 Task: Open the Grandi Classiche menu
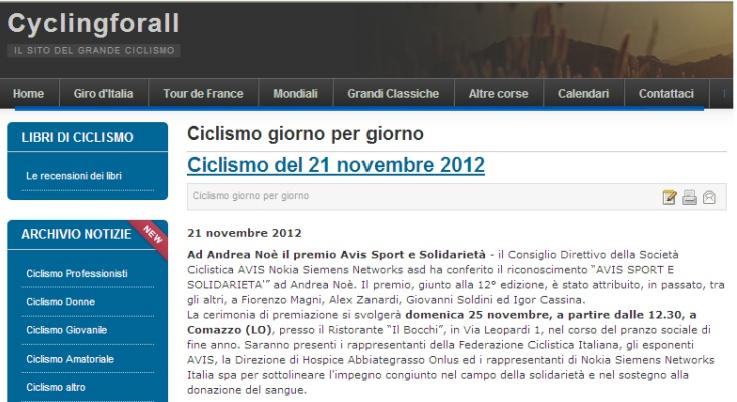(x=393, y=94)
